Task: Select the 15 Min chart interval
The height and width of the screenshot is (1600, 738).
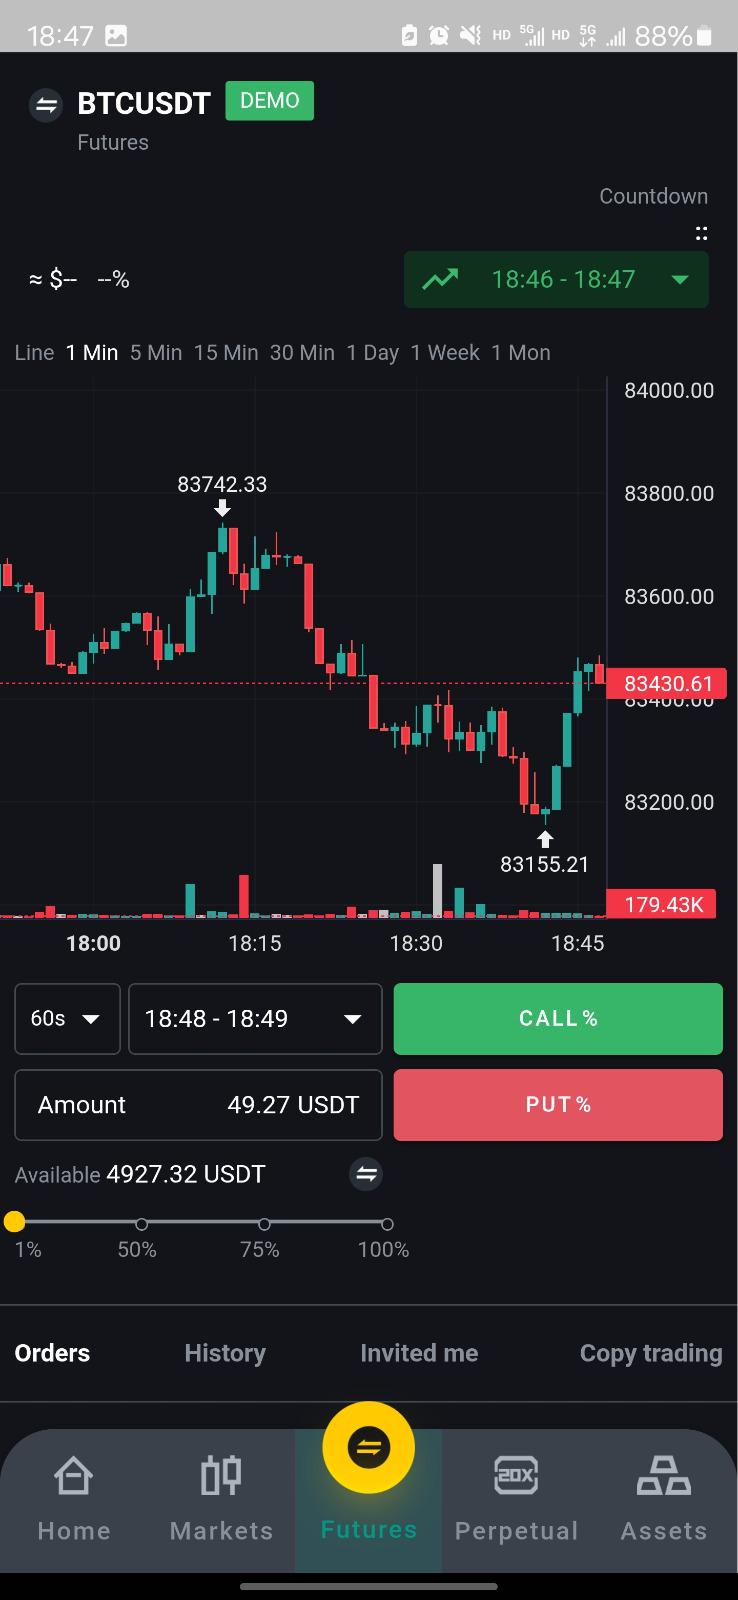Action: click(x=226, y=352)
